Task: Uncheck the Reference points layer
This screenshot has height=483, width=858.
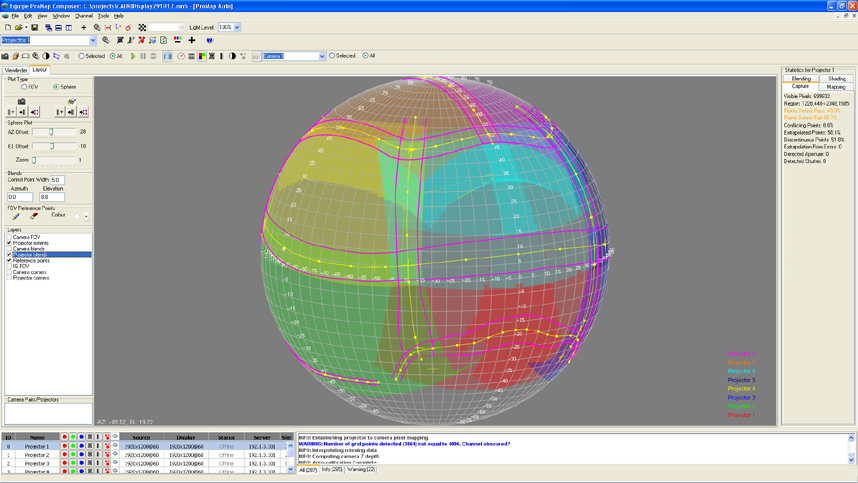Action: click(10, 261)
